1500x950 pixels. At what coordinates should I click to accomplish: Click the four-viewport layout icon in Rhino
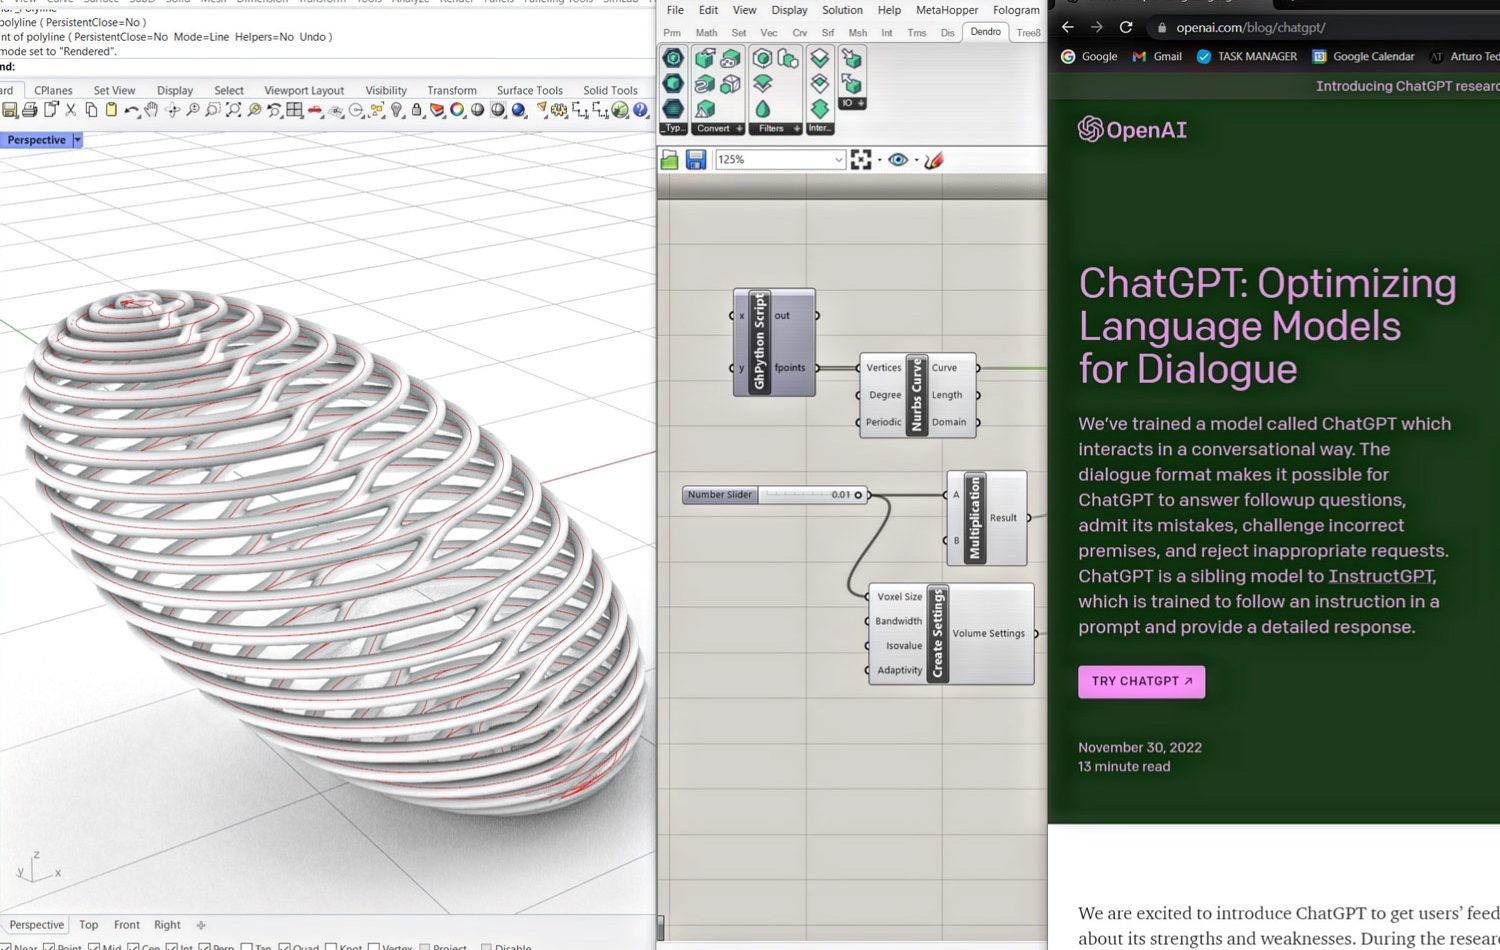295,110
